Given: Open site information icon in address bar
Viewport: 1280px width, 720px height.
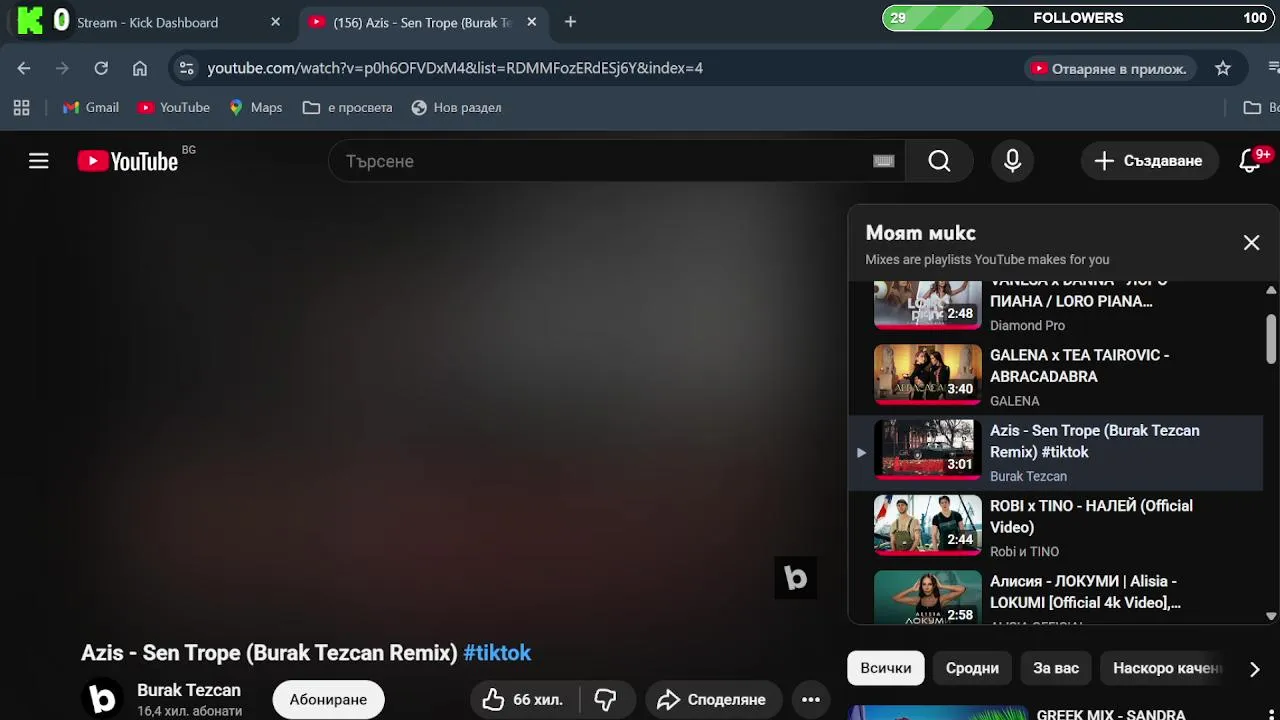Looking at the screenshot, I should point(185,68).
